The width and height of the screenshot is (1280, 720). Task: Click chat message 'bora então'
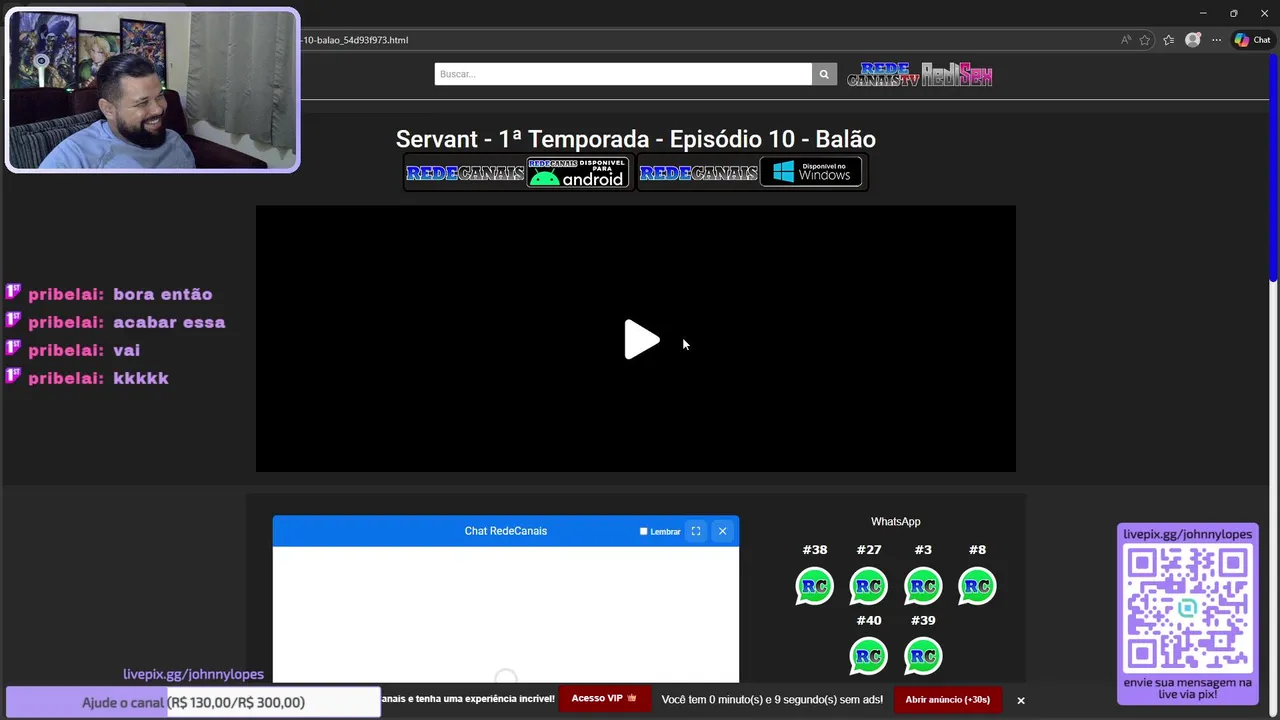[162, 294]
